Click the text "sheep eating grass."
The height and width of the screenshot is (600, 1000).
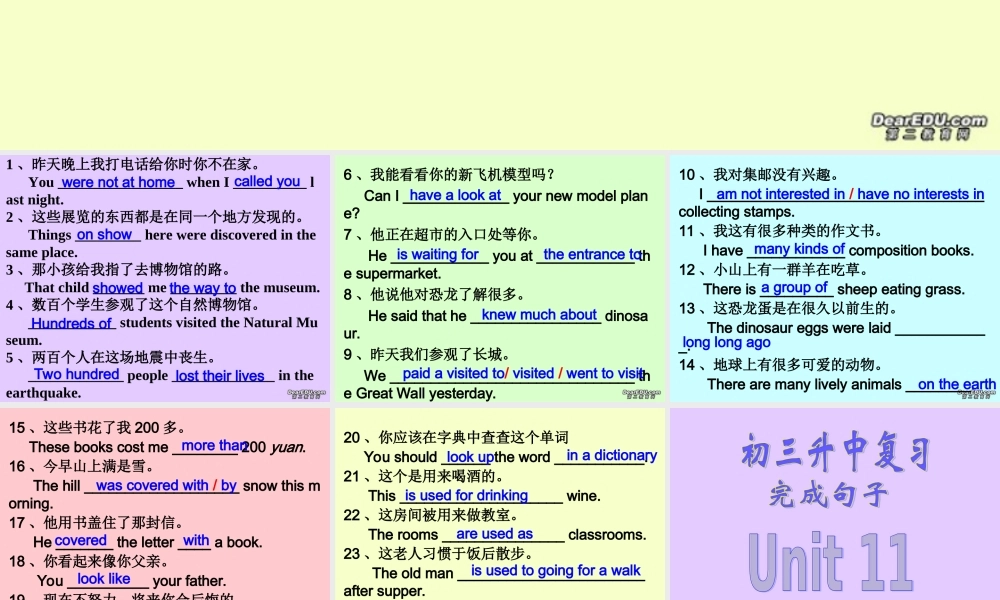901,289
